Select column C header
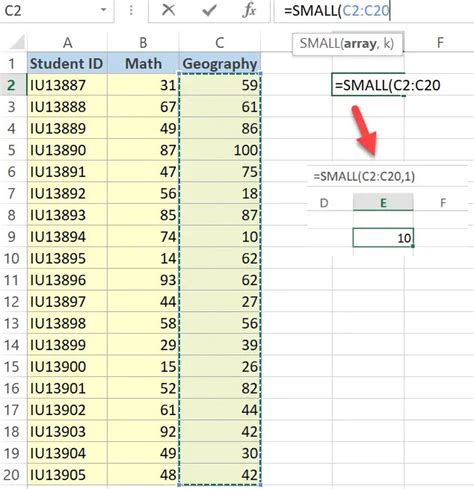474x489 pixels. coord(219,43)
